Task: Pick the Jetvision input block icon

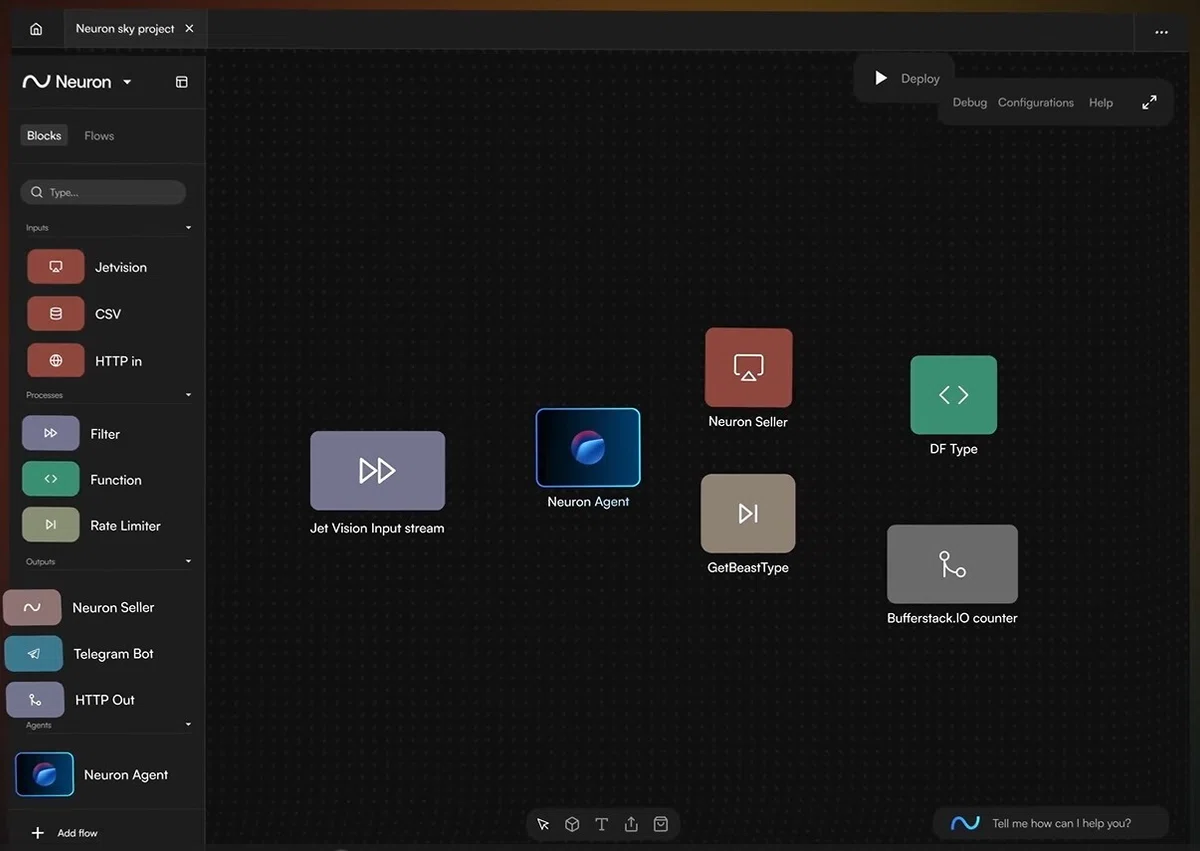Action: point(56,267)
